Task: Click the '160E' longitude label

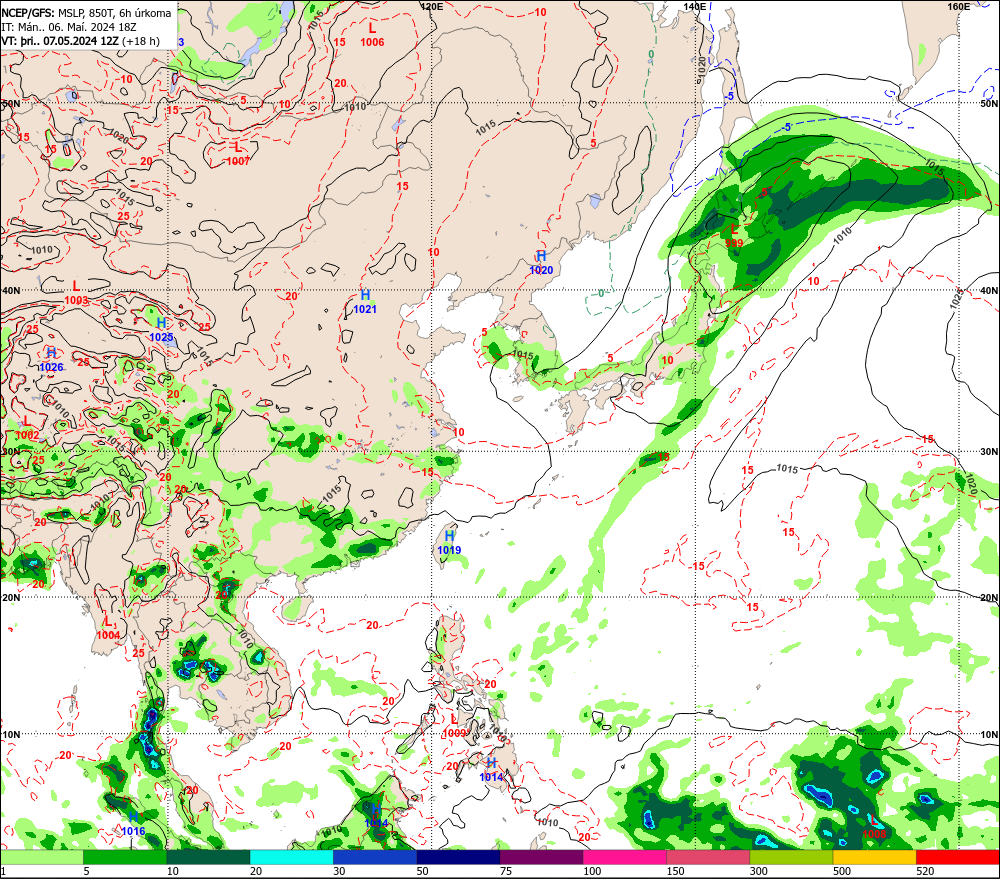Action: click(x=959, y=6)
